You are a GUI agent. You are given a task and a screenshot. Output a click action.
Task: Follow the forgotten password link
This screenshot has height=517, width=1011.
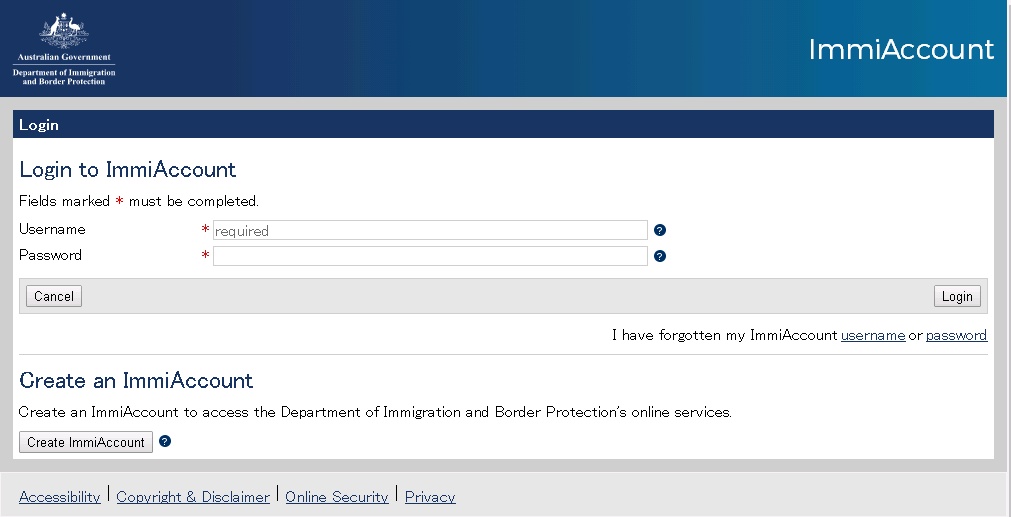point(956,336)
